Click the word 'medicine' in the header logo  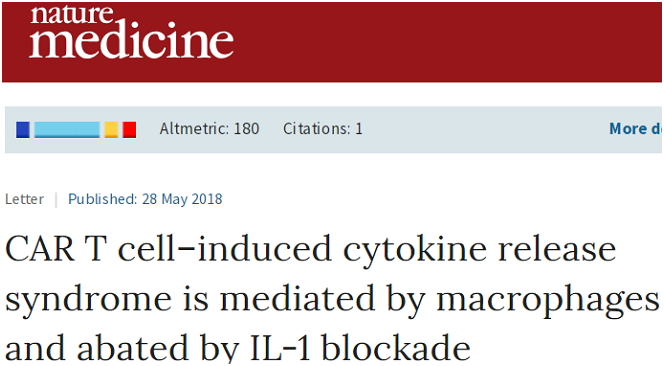[x=131, y=41]
